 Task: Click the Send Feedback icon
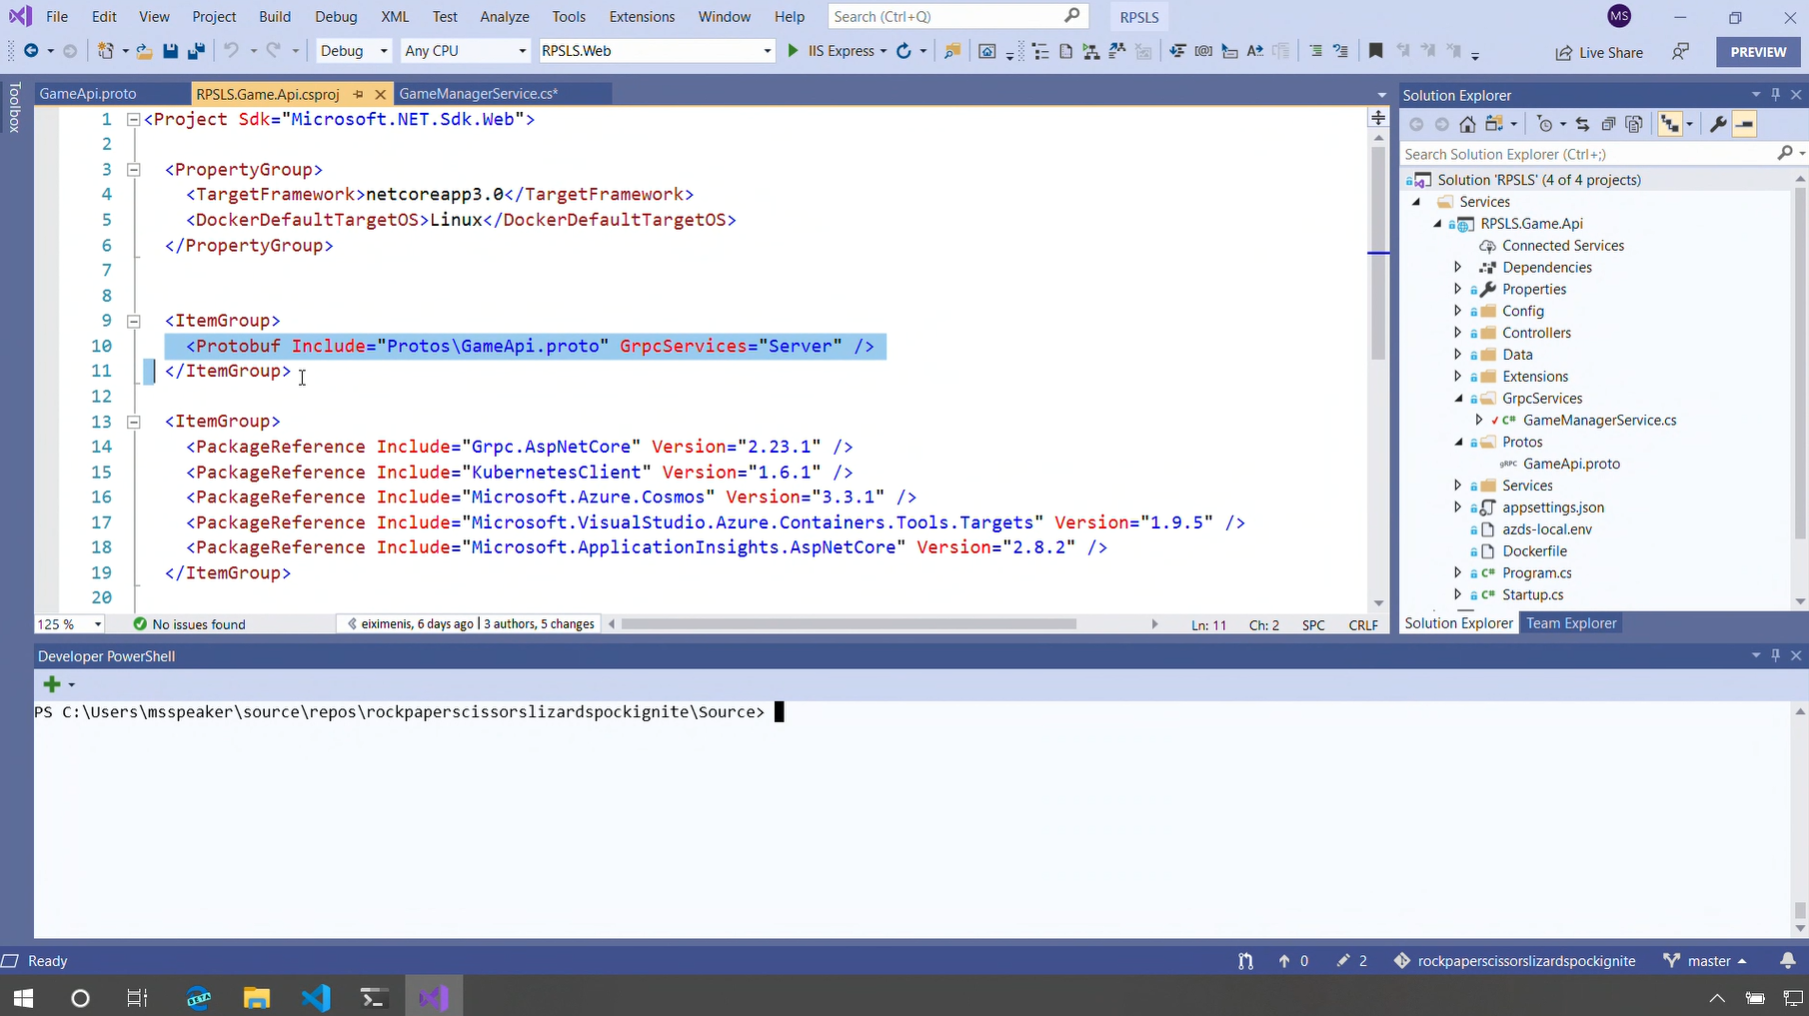[x=1680, y=52]
